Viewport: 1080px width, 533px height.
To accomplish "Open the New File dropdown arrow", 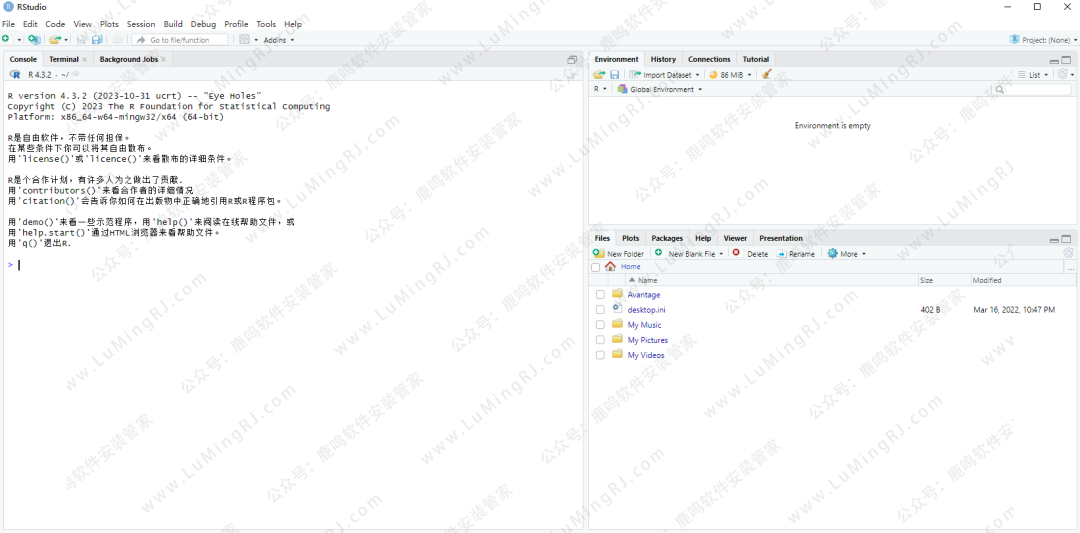I will [x=19, y=40].
